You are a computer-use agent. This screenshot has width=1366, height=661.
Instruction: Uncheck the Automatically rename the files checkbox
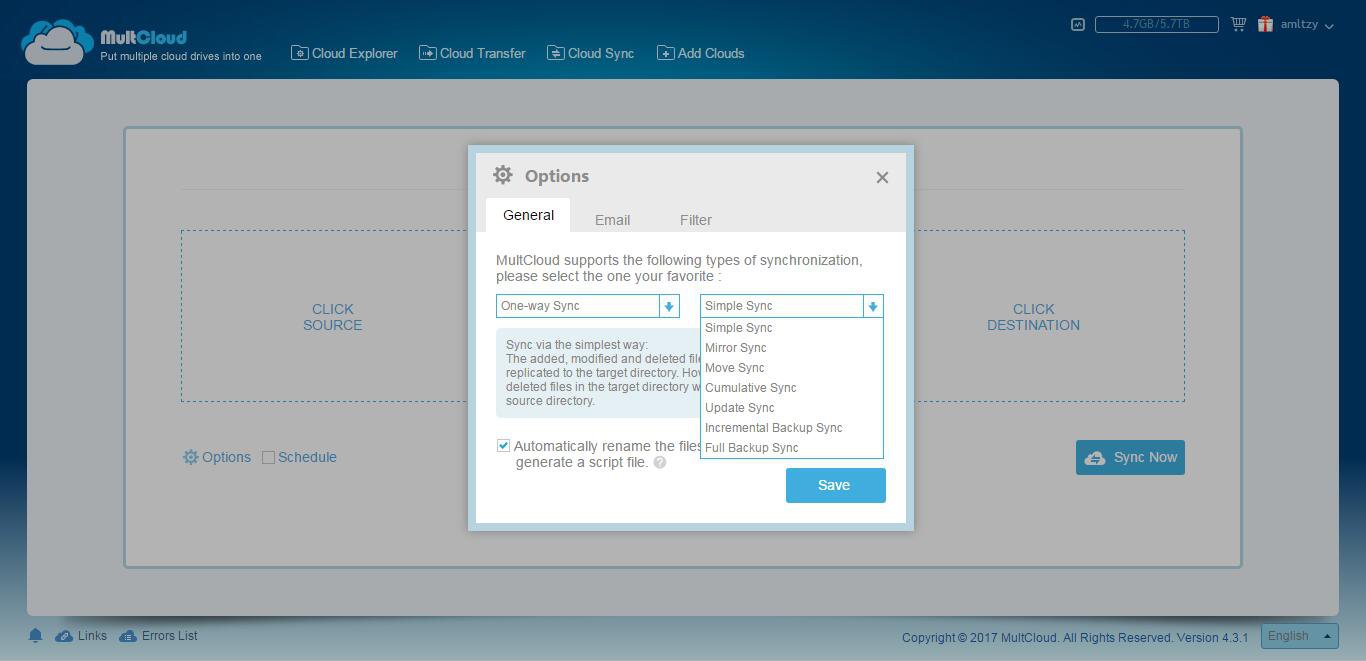504,446
